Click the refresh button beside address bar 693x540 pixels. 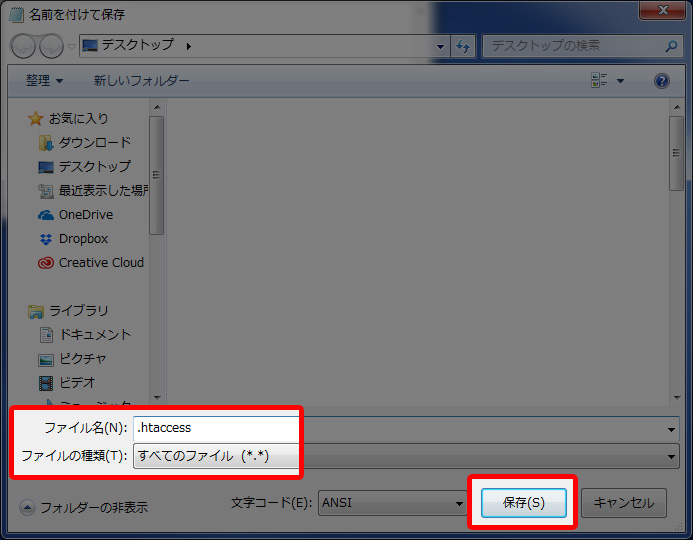click(x=463, y=46)
